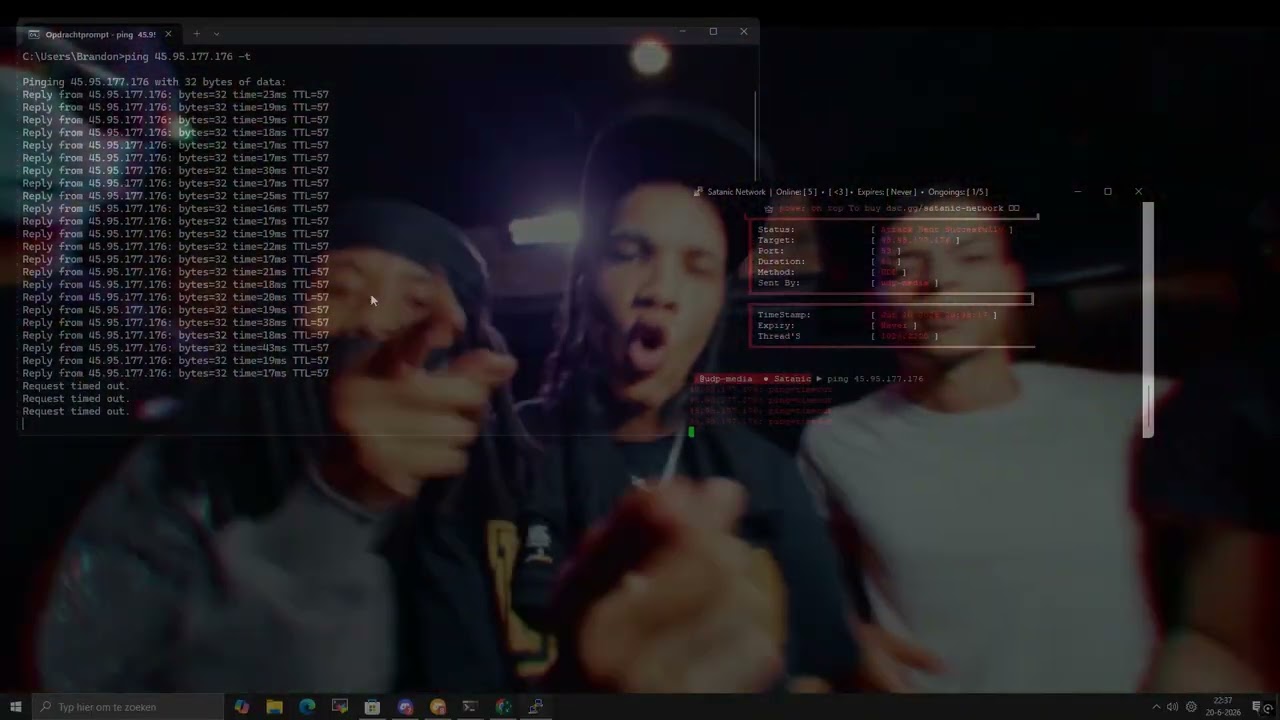Click the 'Pinging 45.95.177.176 with 32 bytes' line
Screen dimensions: 1280x720
point(154,82)
